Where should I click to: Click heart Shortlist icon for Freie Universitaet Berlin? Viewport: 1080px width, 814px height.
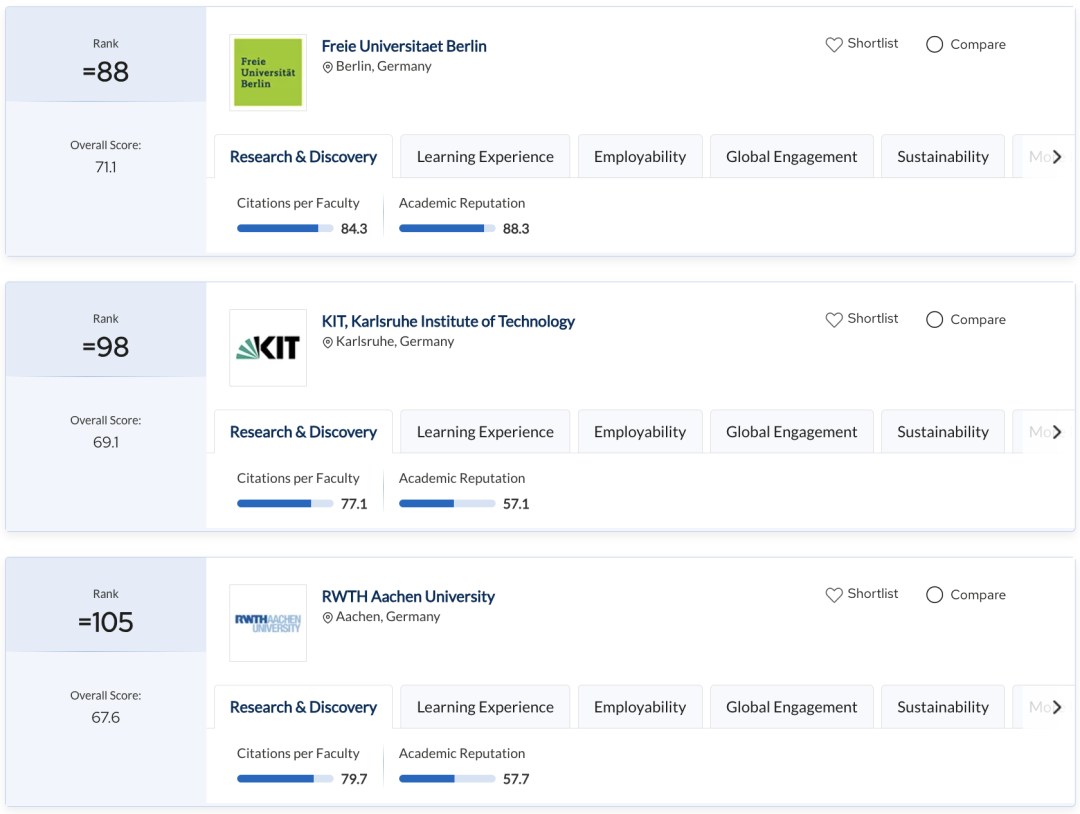tap(834, 44)
